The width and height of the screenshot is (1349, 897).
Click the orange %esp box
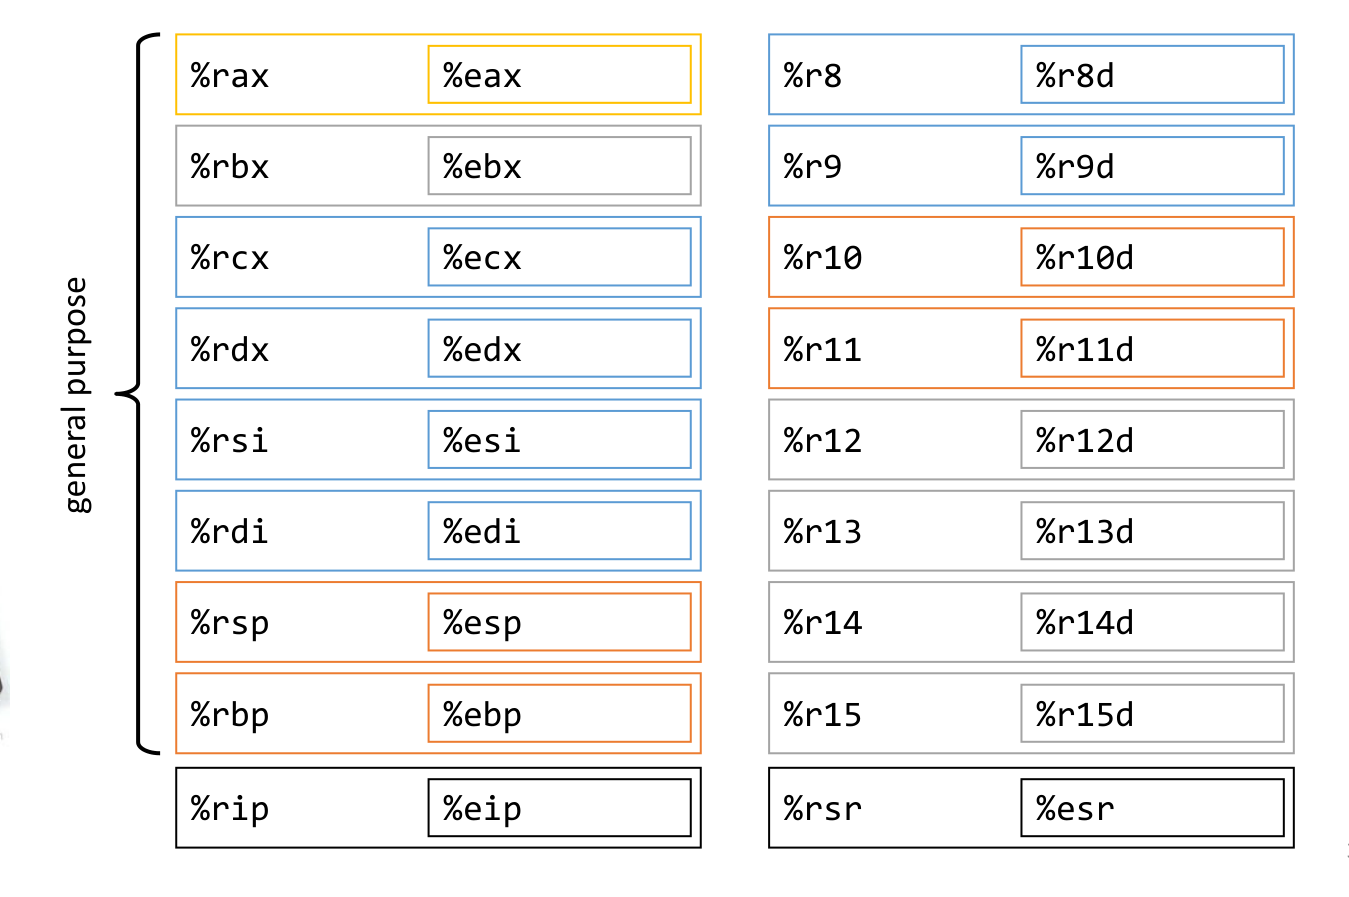pos(559,622)
